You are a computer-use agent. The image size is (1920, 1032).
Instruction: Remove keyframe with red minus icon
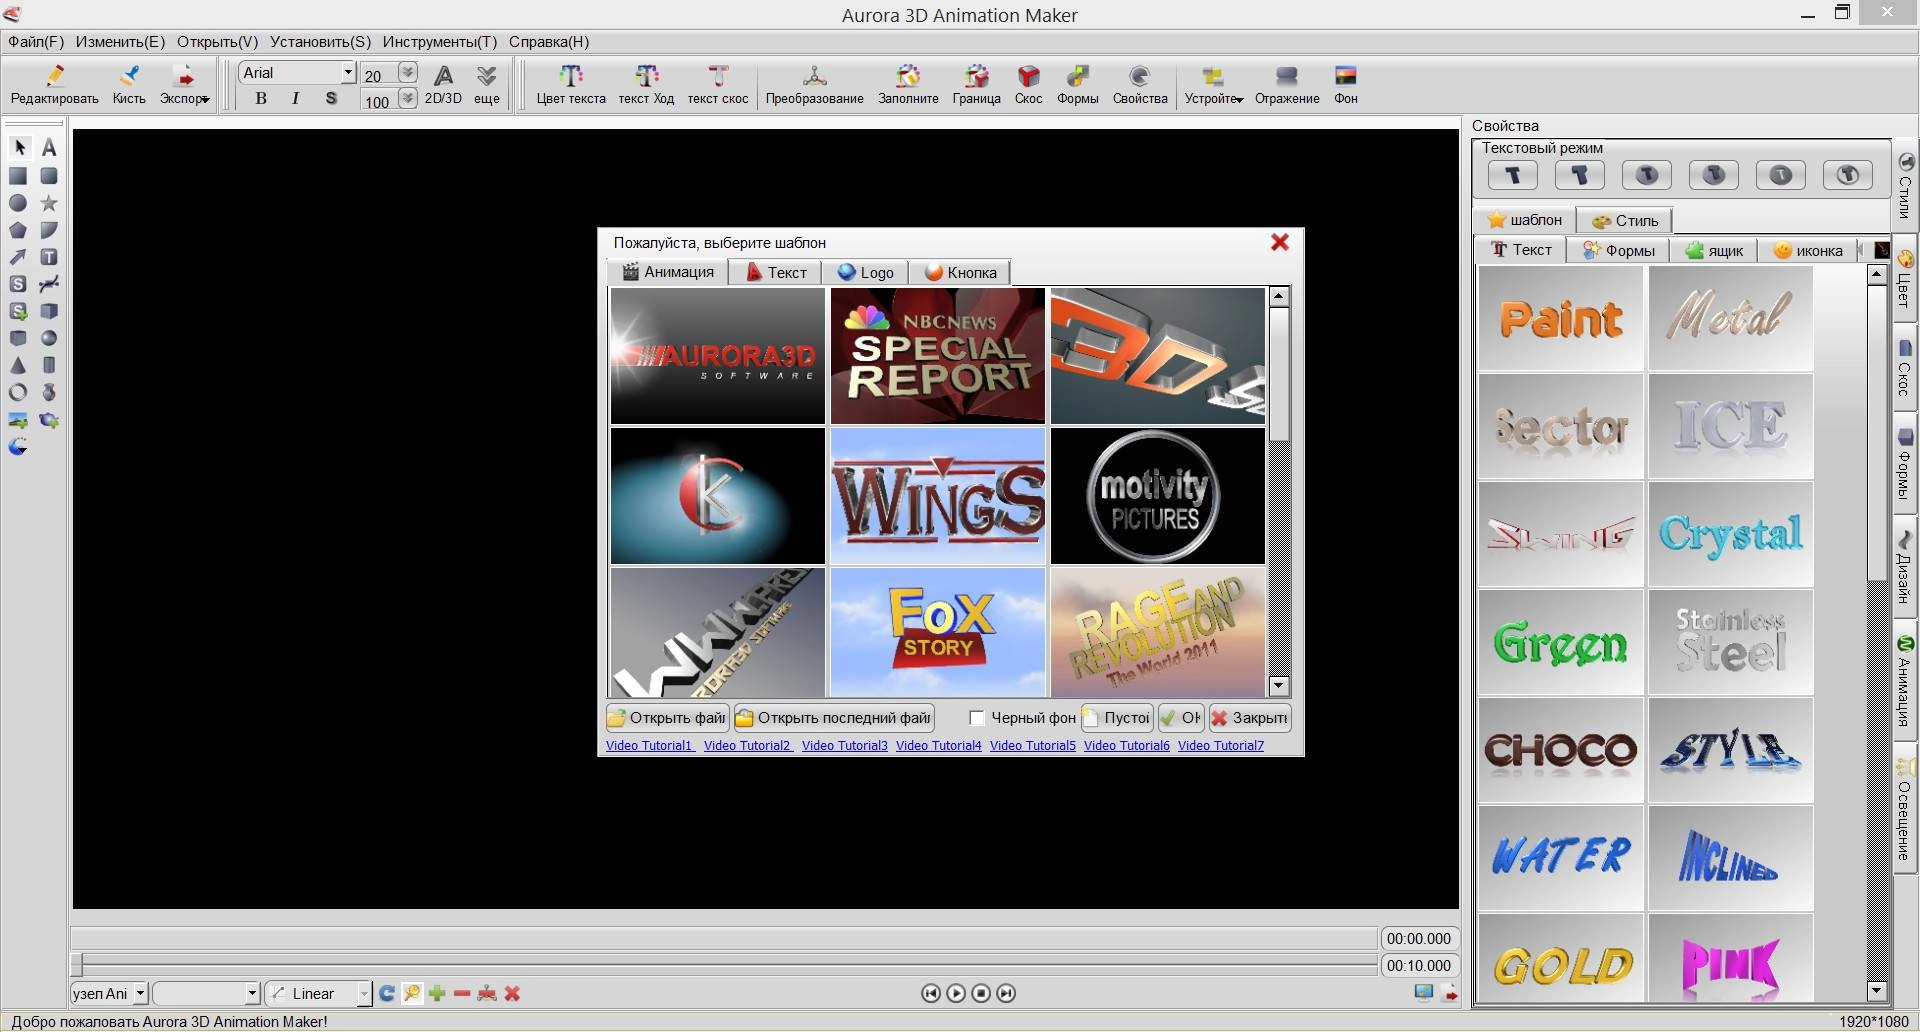(462, 993)
